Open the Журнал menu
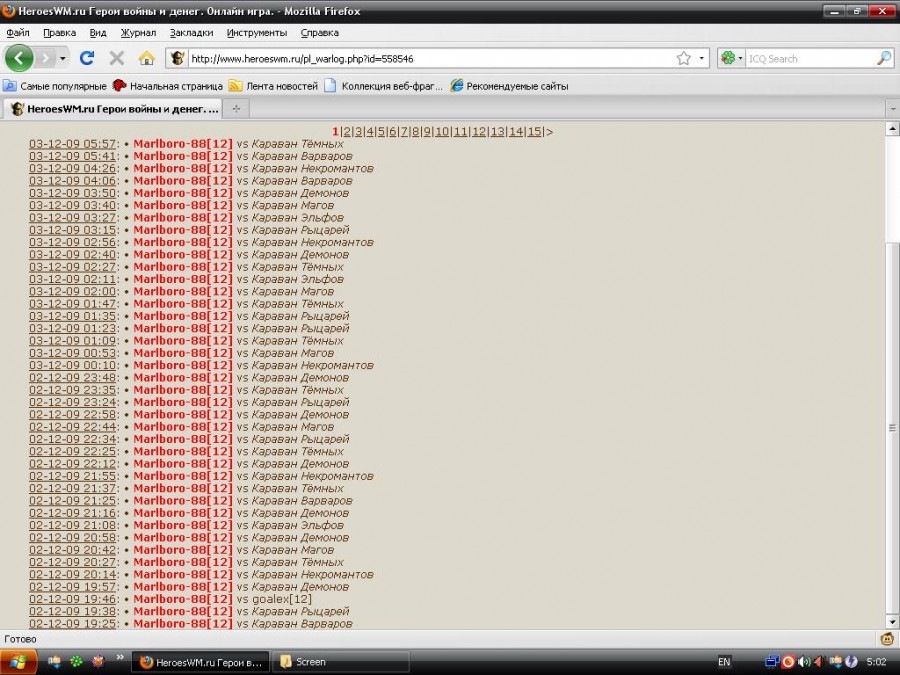Screen dimensions: 900x675 coord(138,33)
